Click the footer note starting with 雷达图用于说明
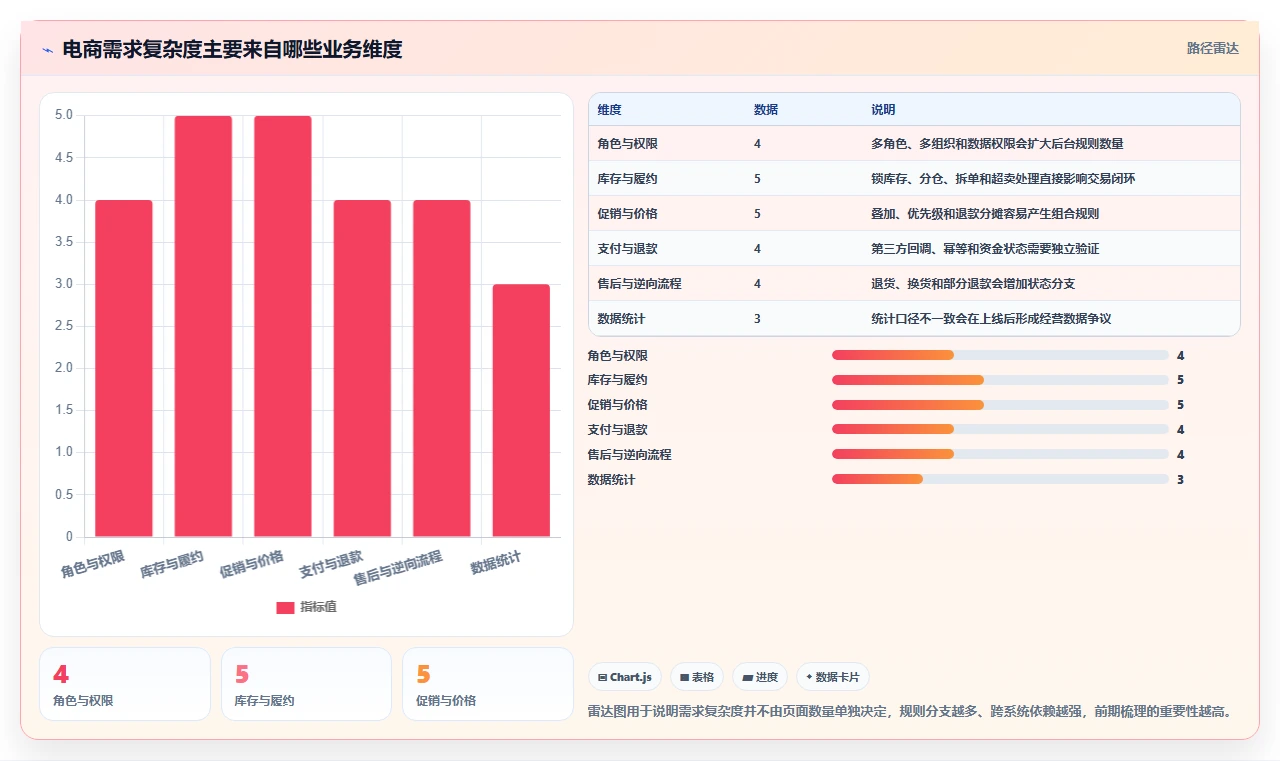This screenshot has height=761, width=1280. click(912, 712)
